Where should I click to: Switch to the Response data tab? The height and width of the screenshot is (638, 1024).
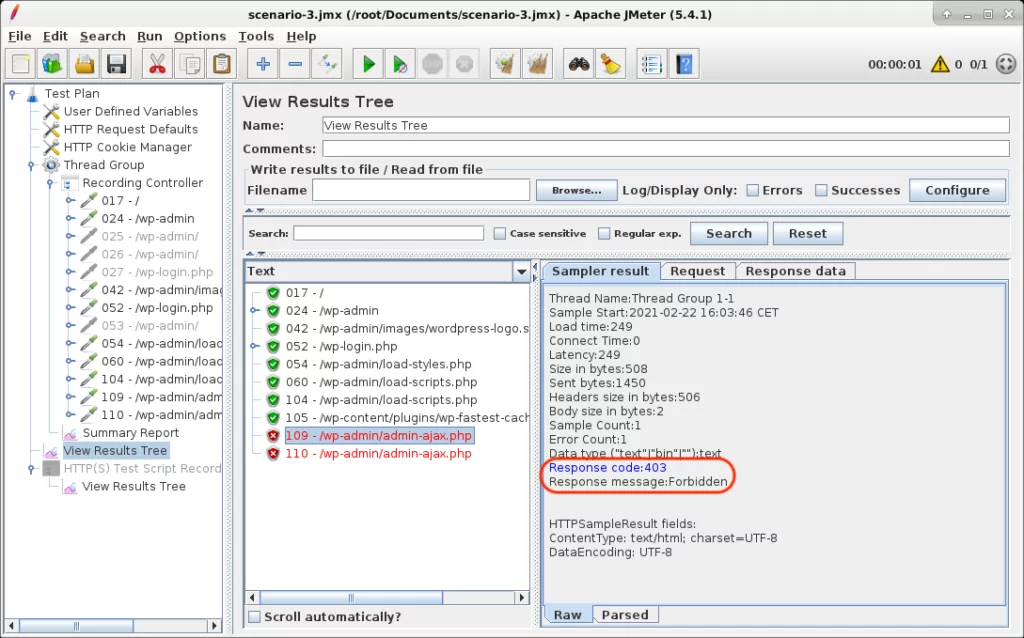point(795,271)
